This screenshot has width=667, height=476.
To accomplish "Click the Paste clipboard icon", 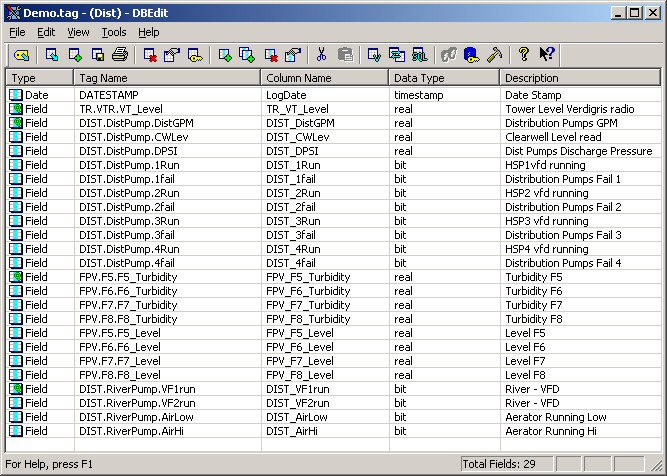I will [345, 55].
